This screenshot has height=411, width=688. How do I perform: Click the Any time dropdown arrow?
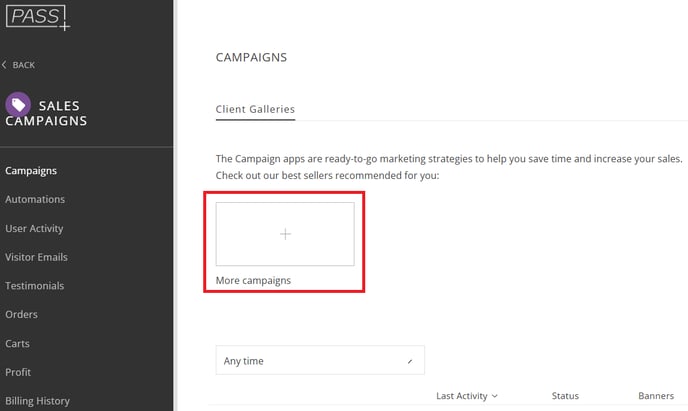tap(410, 361)
